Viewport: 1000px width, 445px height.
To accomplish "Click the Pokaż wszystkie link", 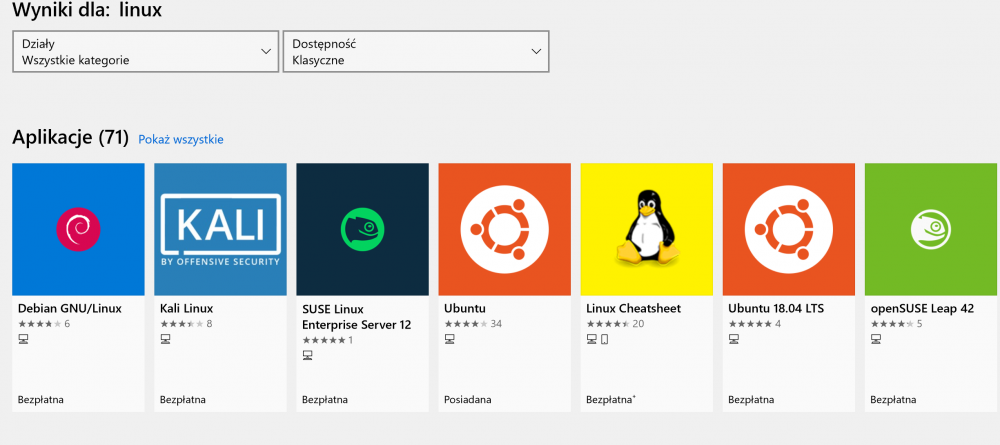I will (x=181, y=139).
